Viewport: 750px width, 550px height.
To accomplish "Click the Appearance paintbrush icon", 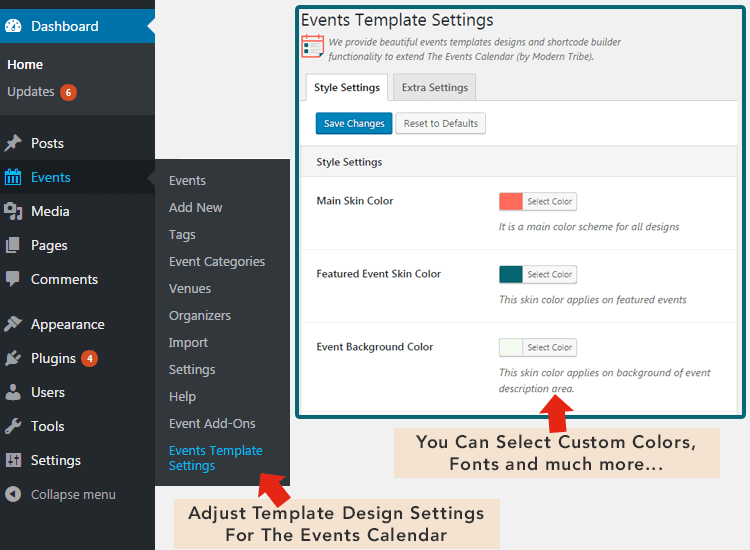I will click(x=13, y=324).
